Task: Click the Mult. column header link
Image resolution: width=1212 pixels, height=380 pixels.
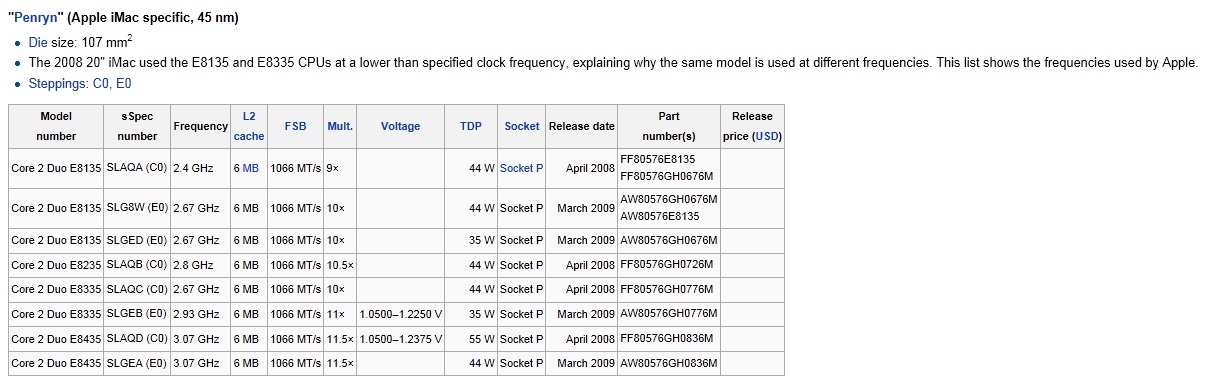Action: [x=340, y=126]
